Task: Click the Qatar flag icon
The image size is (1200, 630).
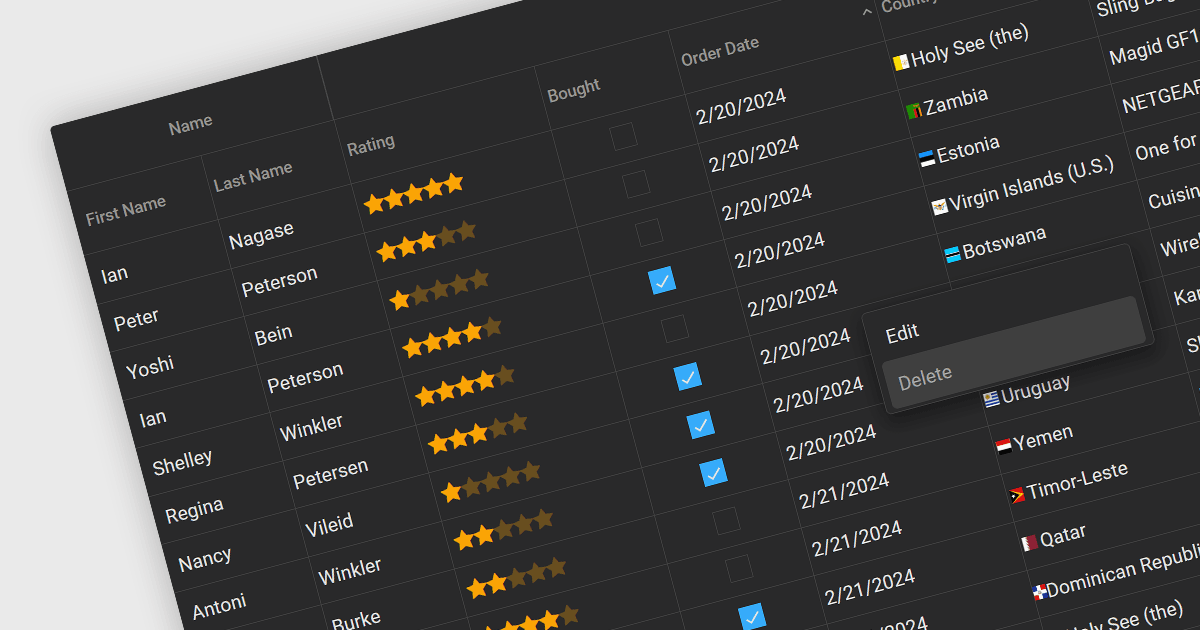Action: coord(1030,542)
